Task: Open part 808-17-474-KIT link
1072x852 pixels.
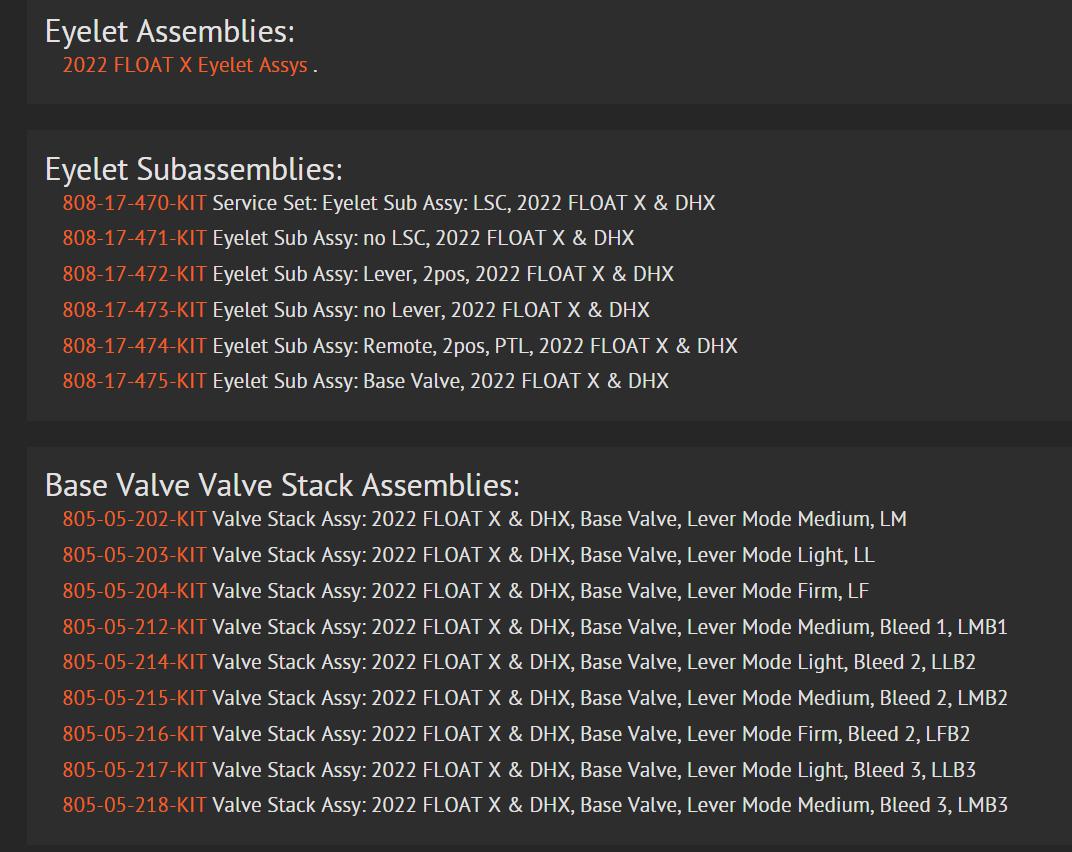Action: pos(134,346)
